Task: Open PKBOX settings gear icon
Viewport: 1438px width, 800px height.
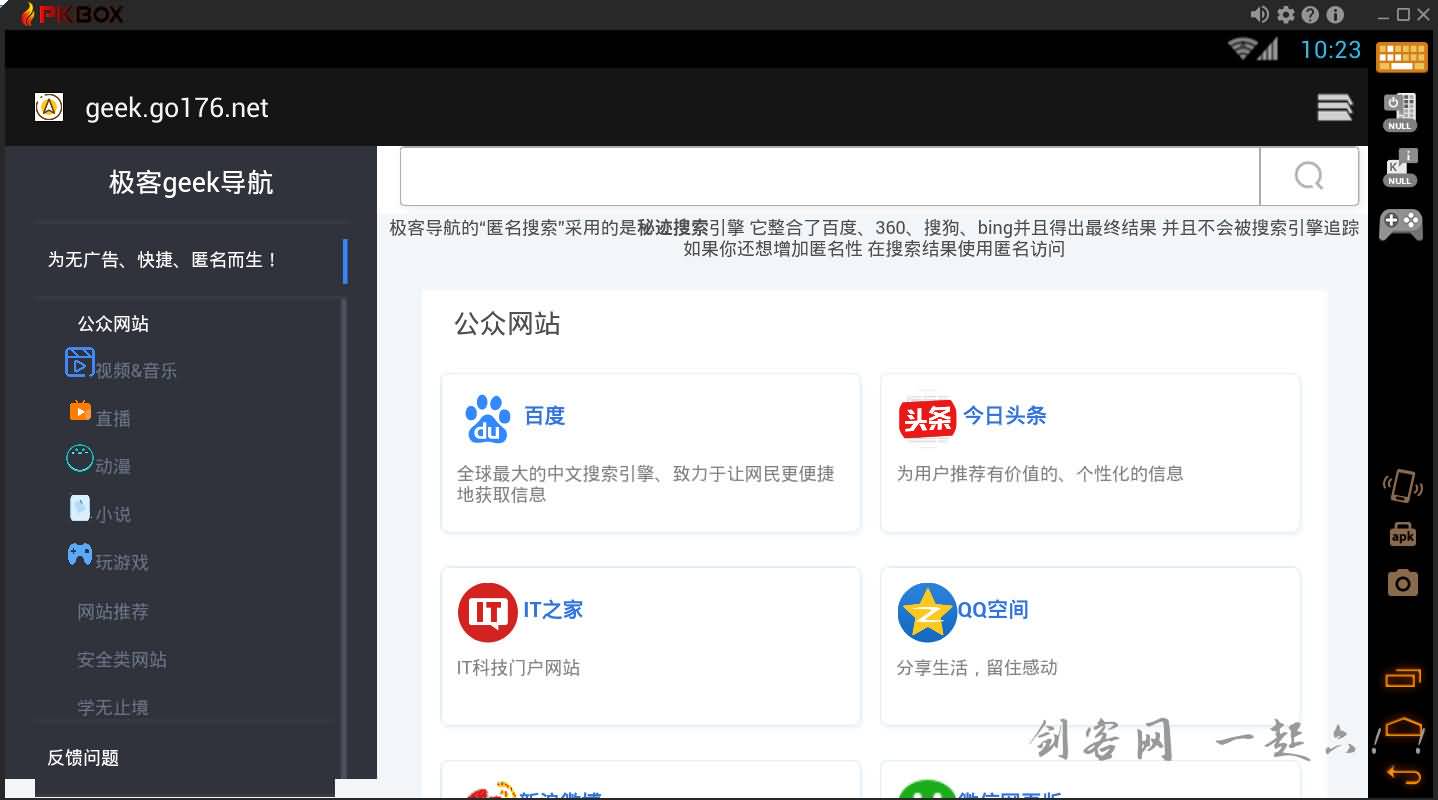Action: pyautogui.click(x=1285, y=14)
